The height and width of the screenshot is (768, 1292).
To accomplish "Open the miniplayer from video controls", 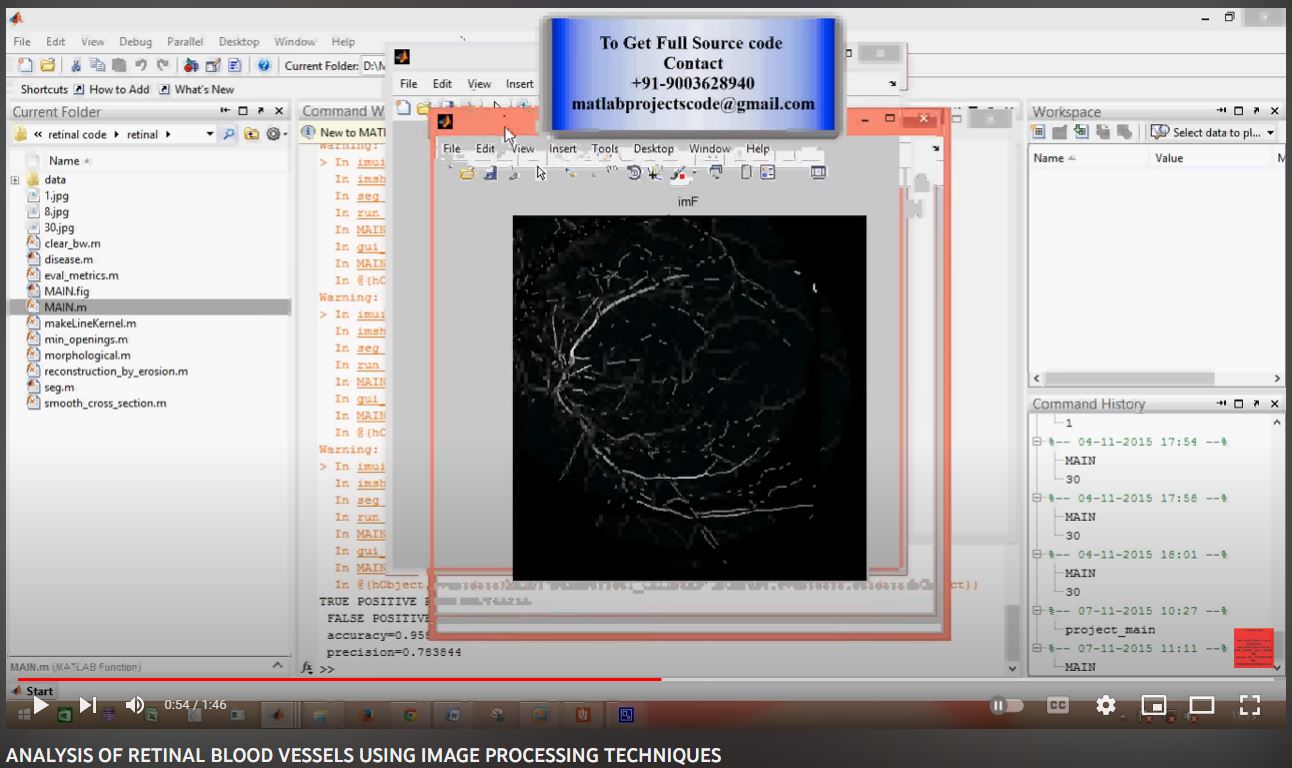I will [x=1153, y=705].
